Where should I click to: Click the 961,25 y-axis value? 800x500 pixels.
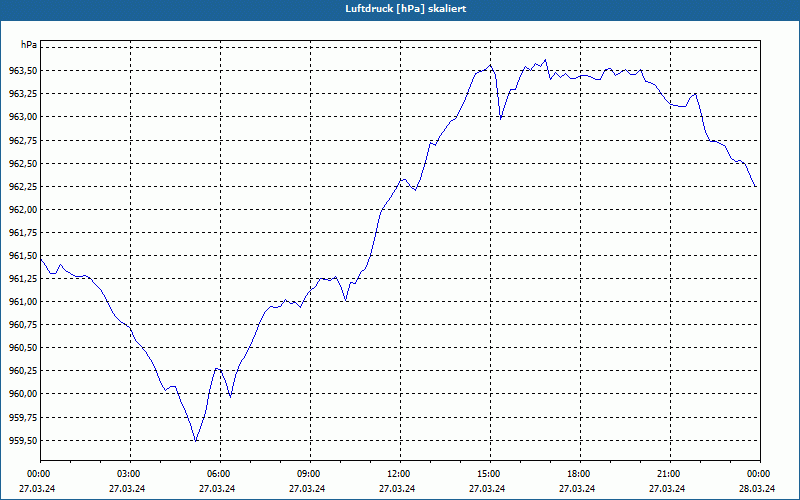click(x=23, y=279)
